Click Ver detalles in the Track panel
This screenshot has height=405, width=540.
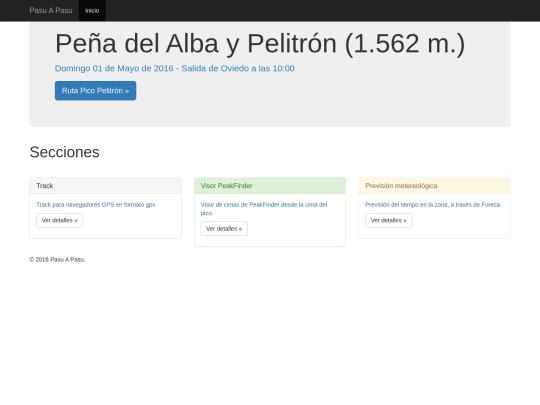[x=60, y=220]
